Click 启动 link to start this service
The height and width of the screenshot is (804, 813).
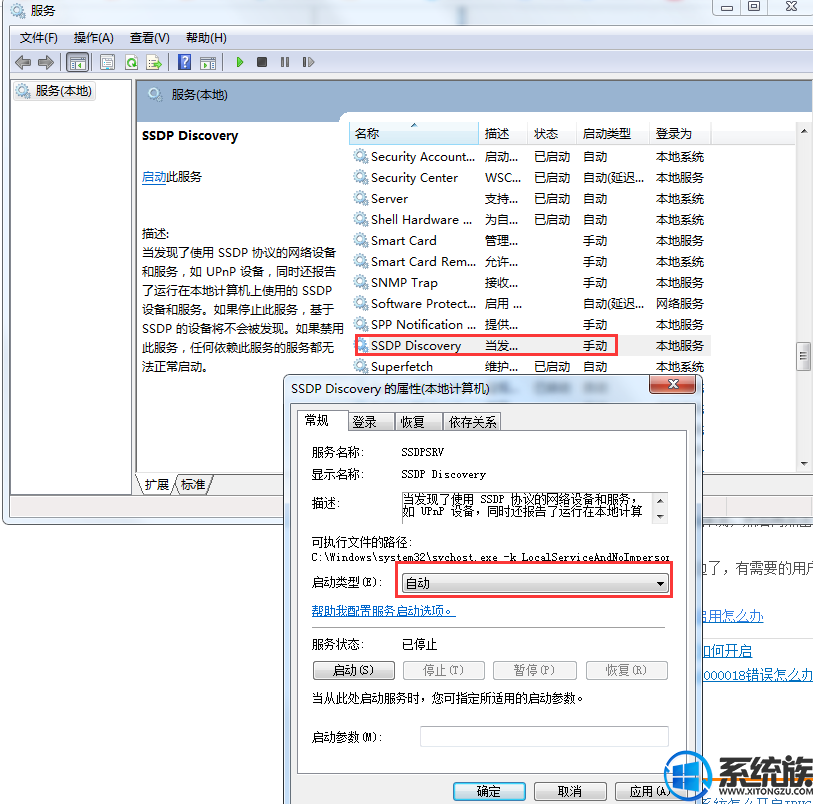click(153, 177)
